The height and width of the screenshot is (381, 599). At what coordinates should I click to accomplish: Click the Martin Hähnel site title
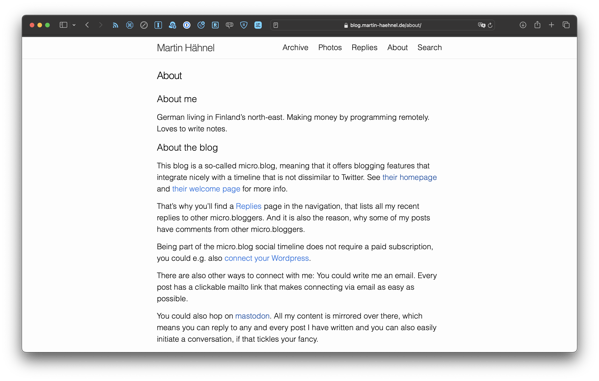pos(185,48)
